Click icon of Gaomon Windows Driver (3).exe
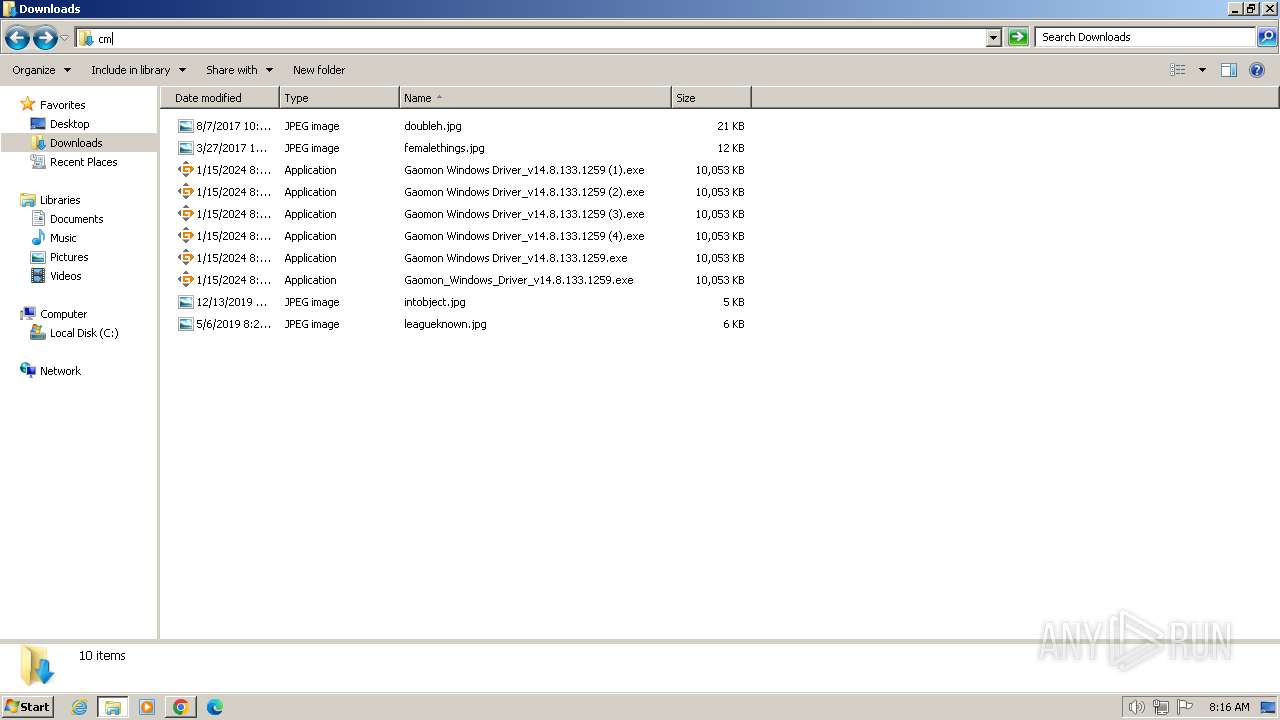 tap(185, 214)
